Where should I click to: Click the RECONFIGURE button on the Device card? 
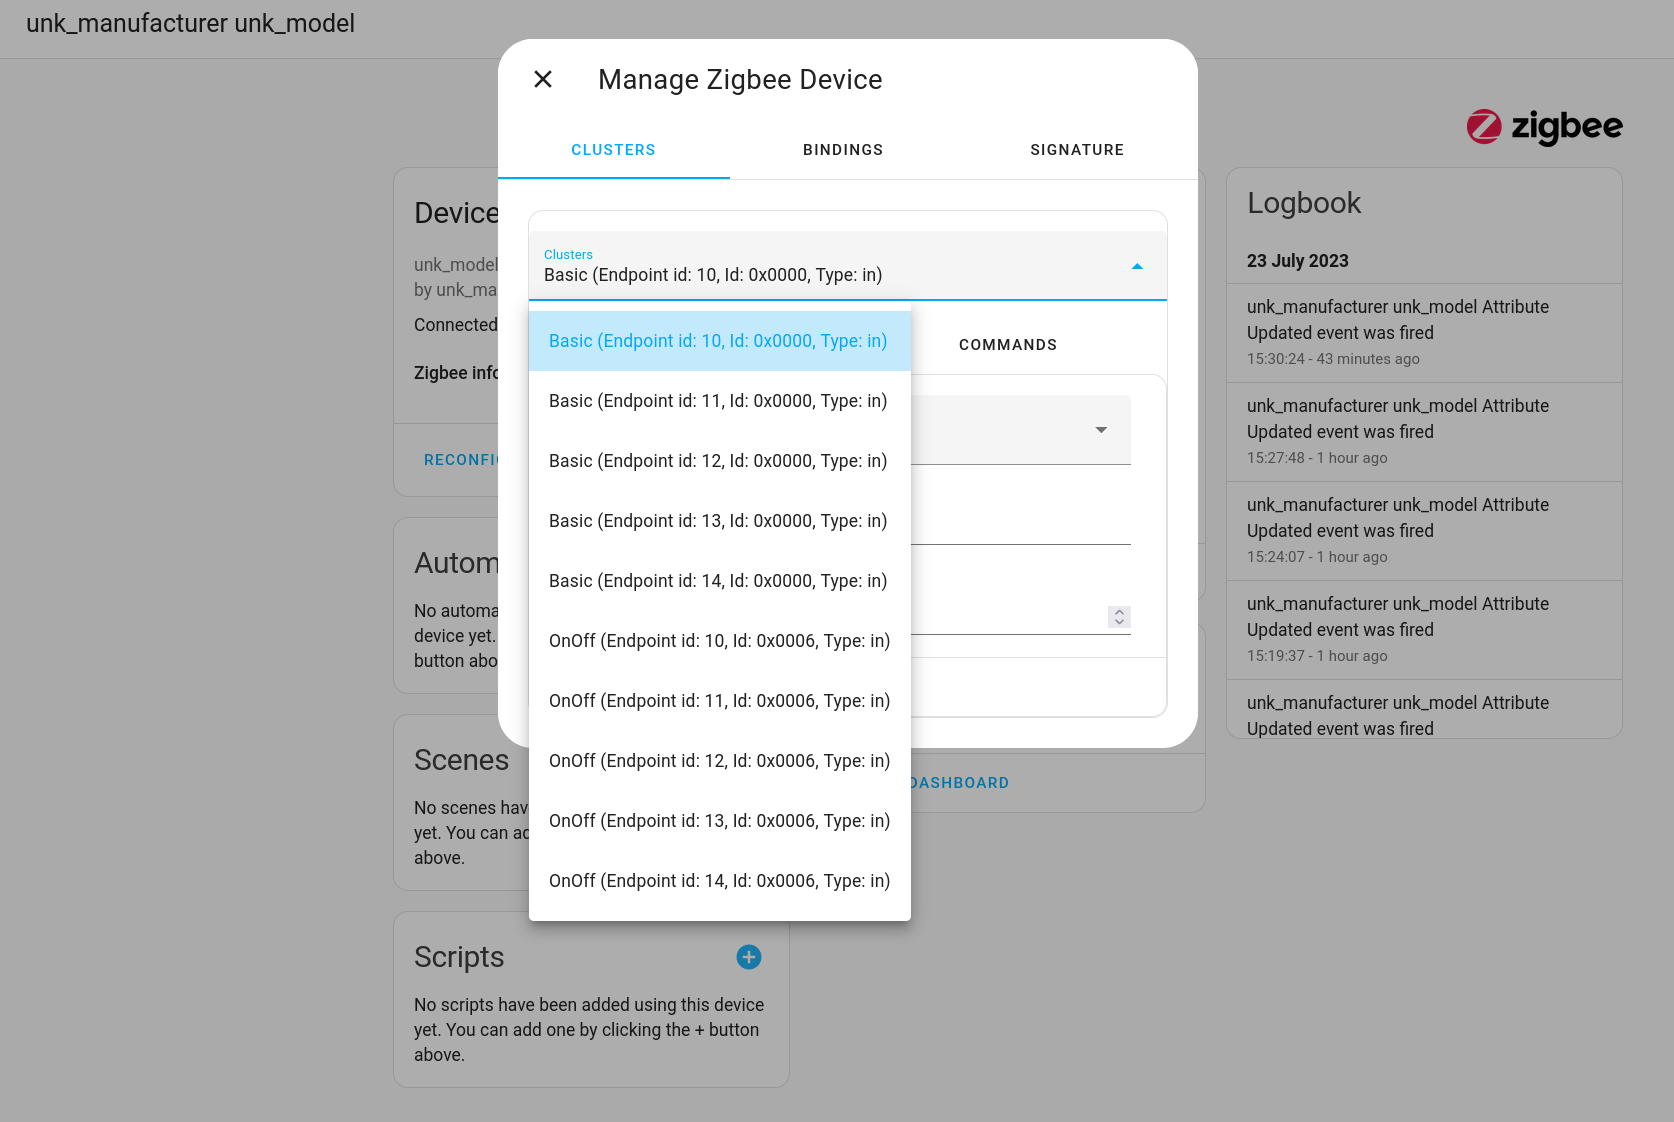click(x=464, y=460)
